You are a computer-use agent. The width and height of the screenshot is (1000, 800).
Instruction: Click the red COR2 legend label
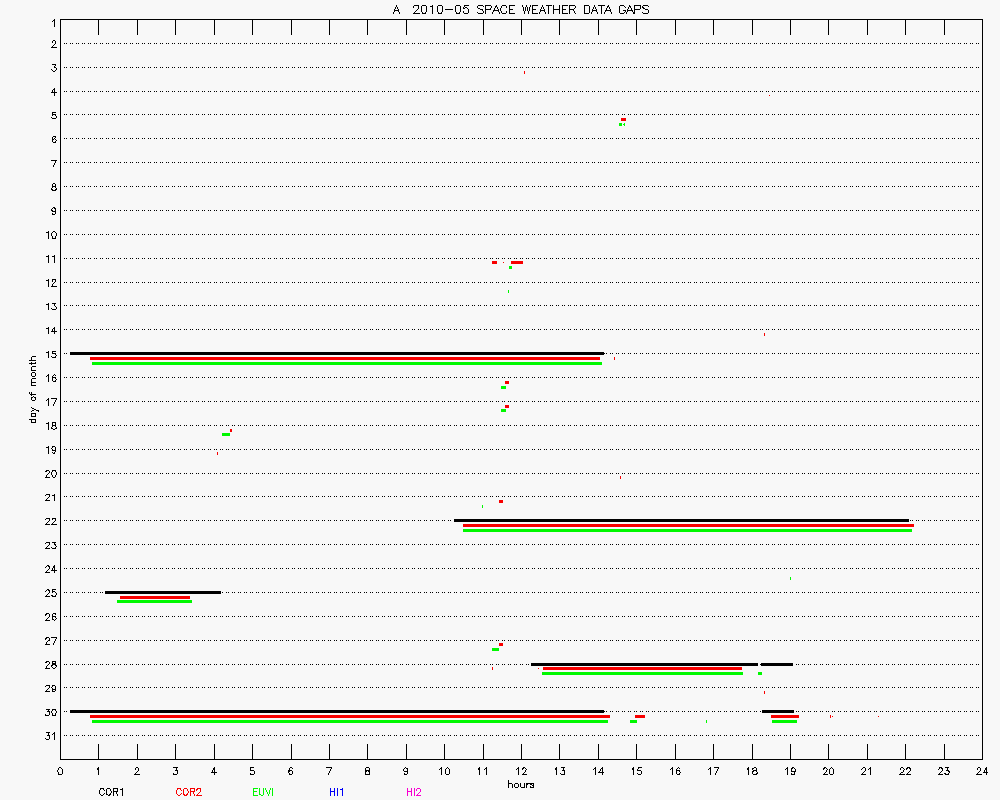pos(188,792)
